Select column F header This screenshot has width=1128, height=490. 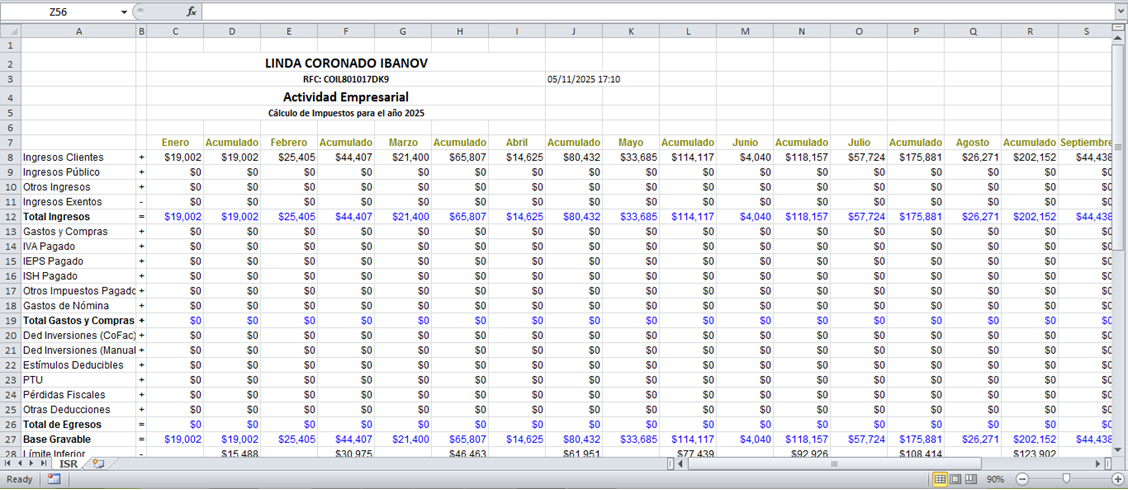tap(345, 31)
